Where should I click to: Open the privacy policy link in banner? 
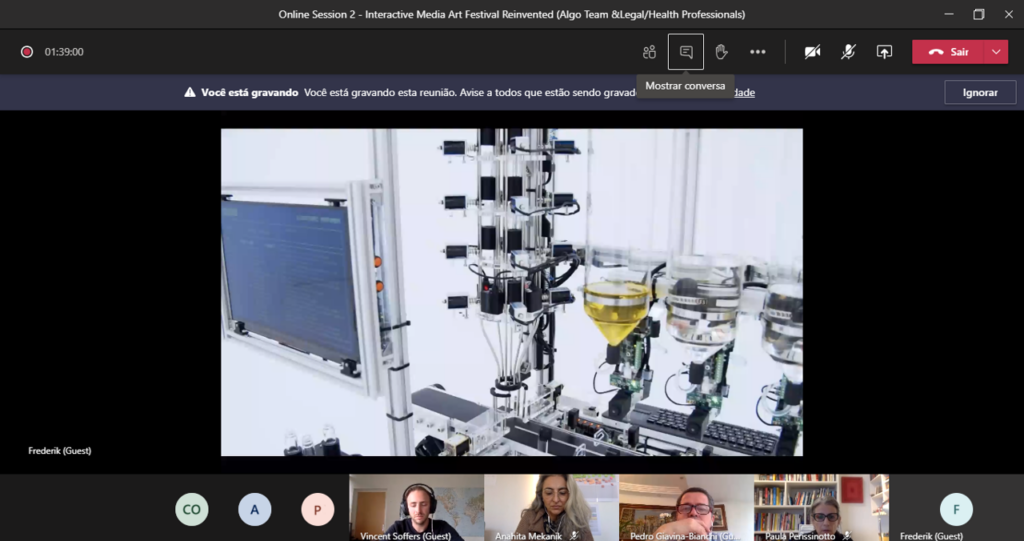click(x=745, y=92)
